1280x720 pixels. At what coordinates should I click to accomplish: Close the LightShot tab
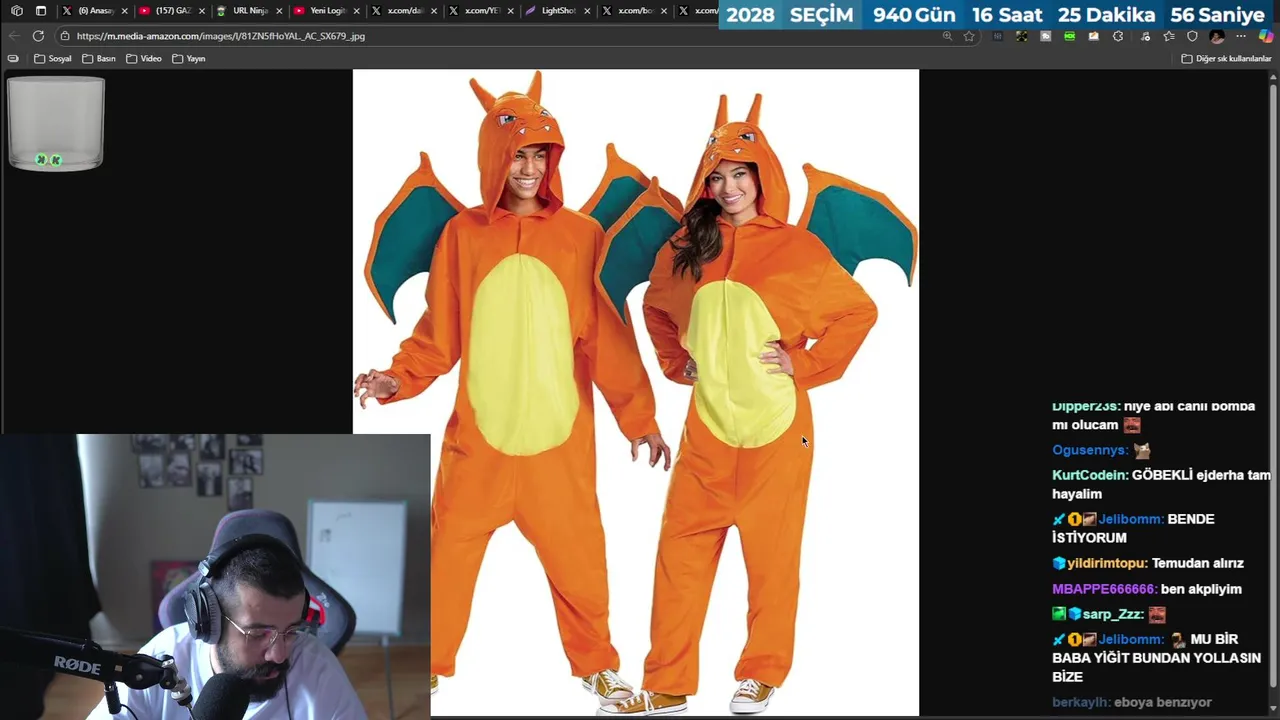[587, 11]
